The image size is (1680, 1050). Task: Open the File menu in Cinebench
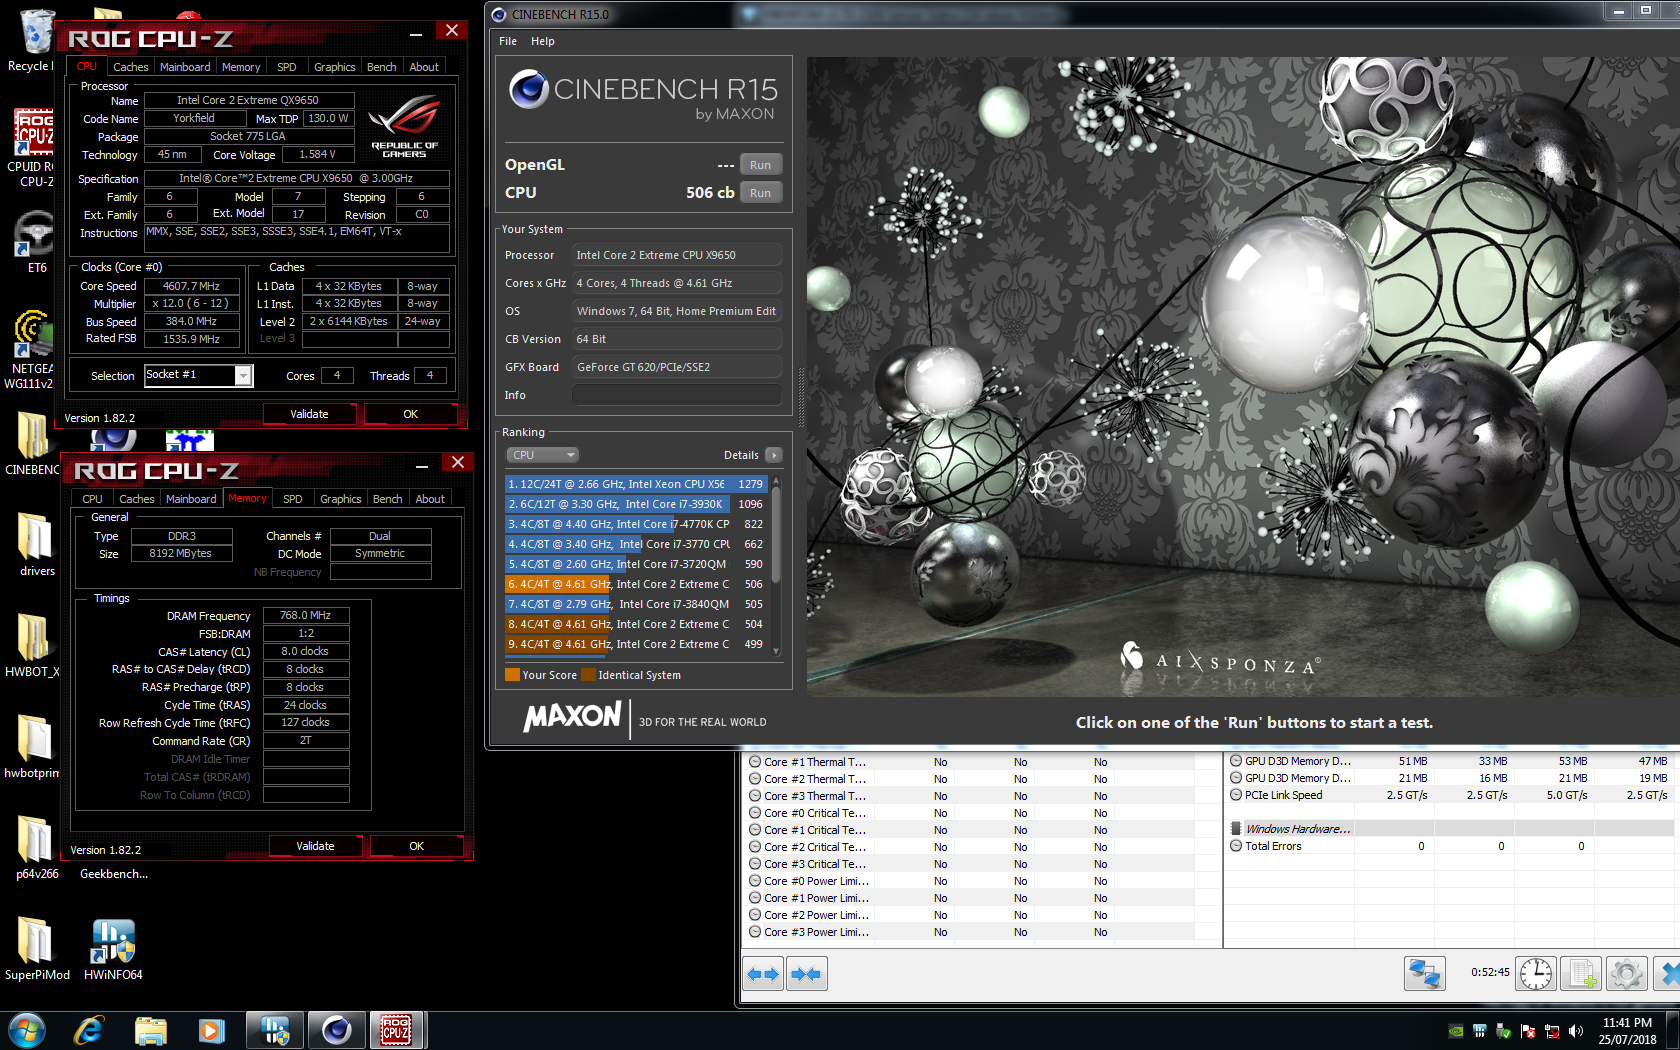508,41
